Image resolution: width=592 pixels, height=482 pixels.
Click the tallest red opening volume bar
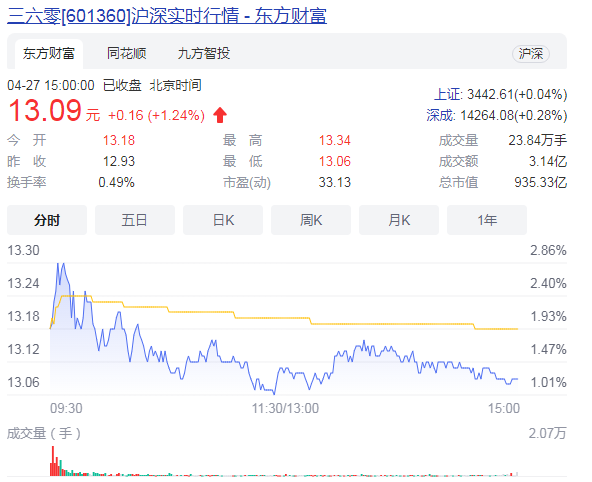[x=53, y=461]
